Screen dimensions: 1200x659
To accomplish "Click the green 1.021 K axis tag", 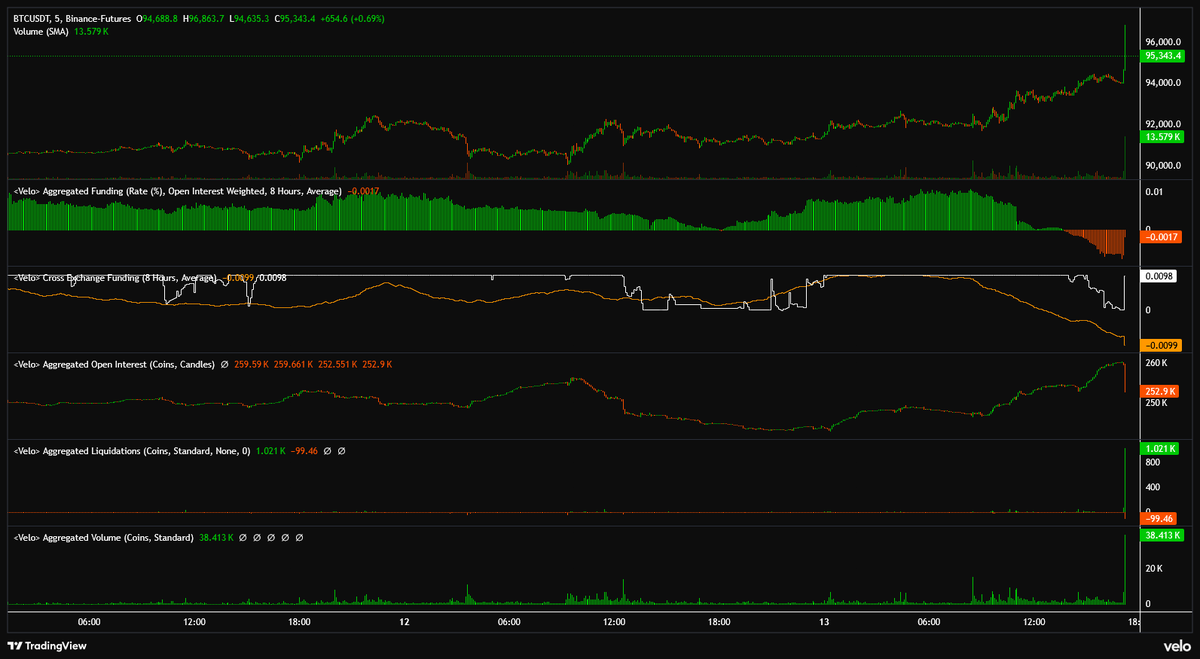I will point(1159,449).
